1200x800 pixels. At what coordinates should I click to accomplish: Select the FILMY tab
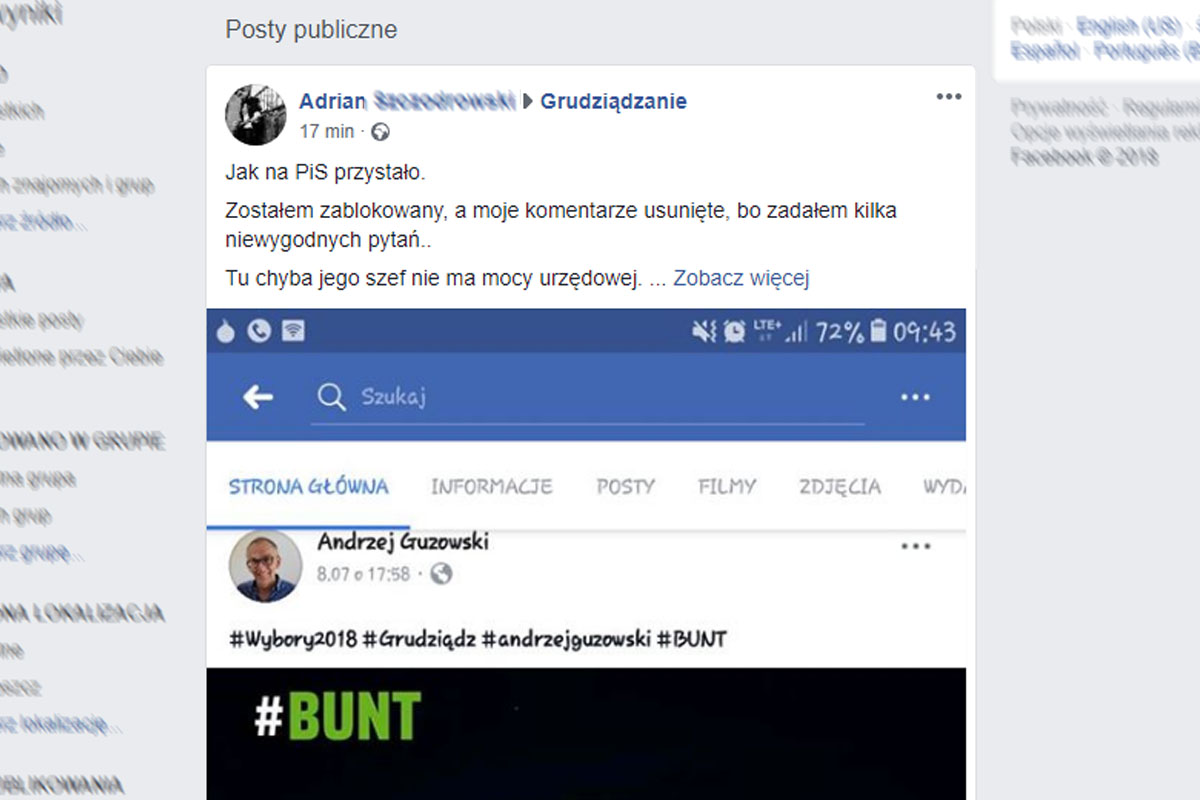click(727, 487)
